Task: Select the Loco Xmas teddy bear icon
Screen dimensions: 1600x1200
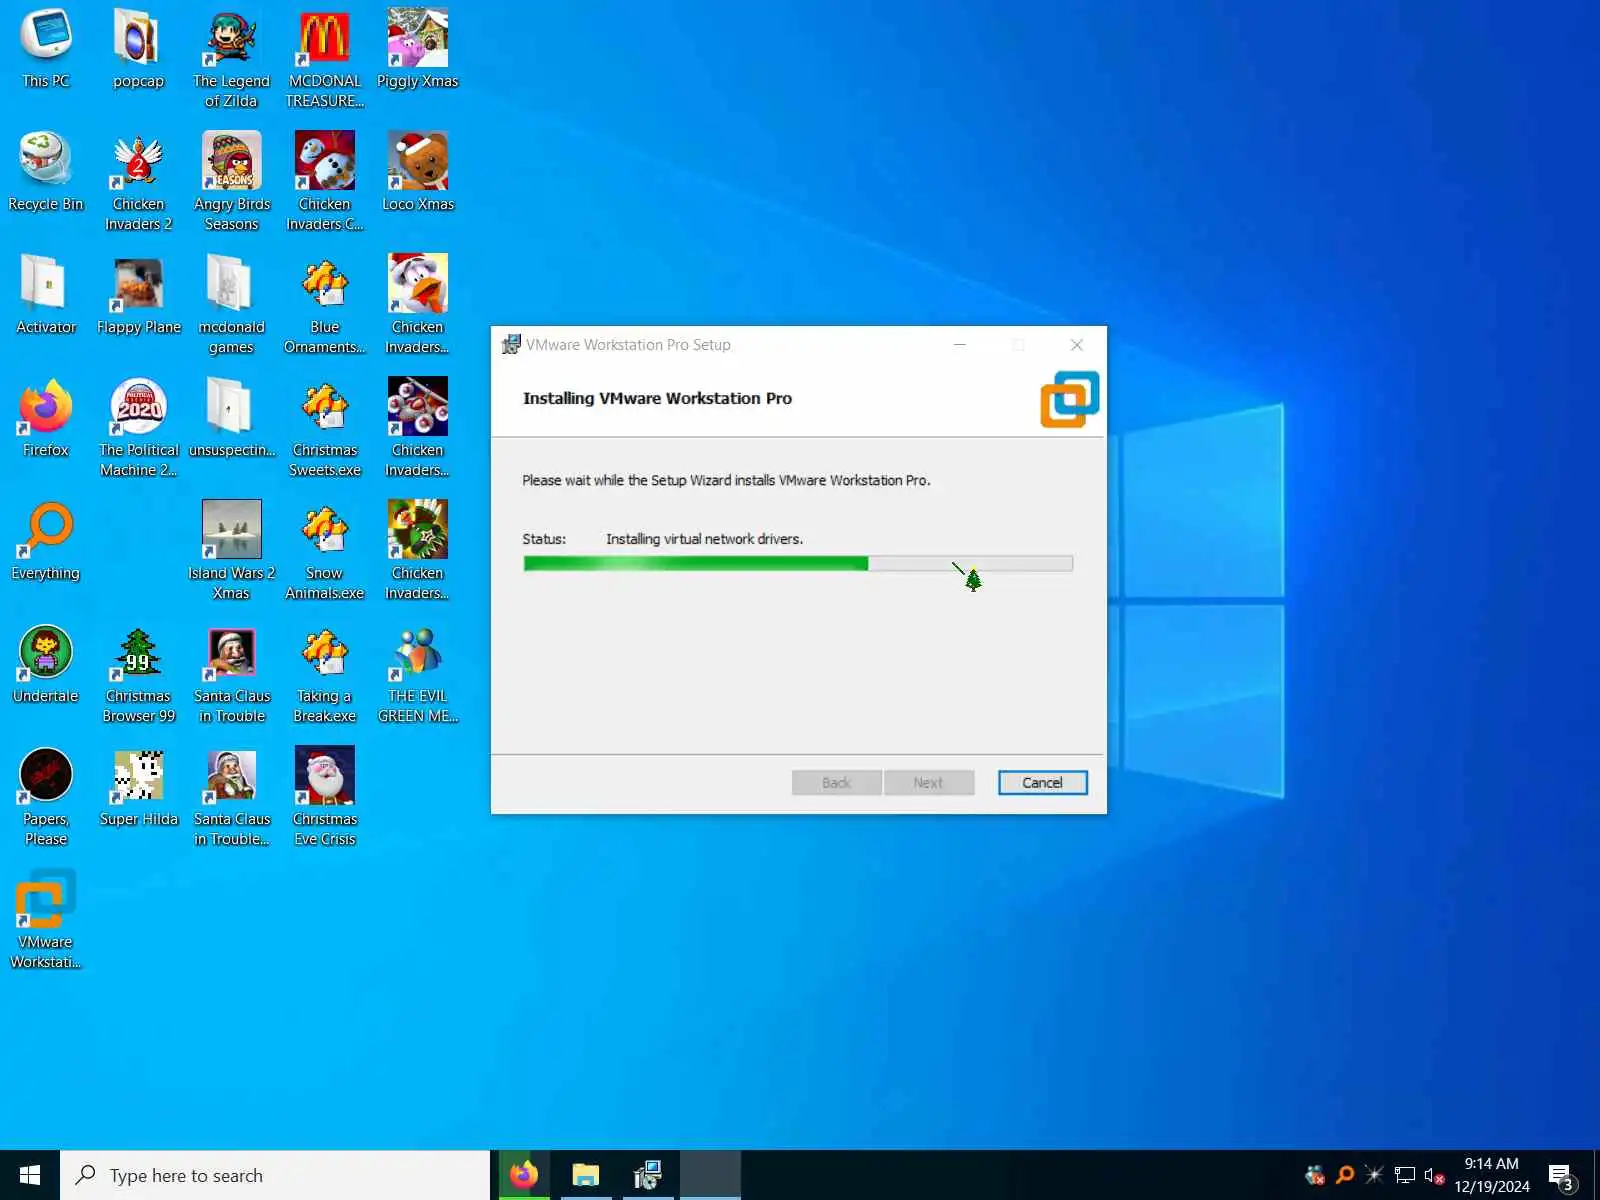Action: pos(418,172)
